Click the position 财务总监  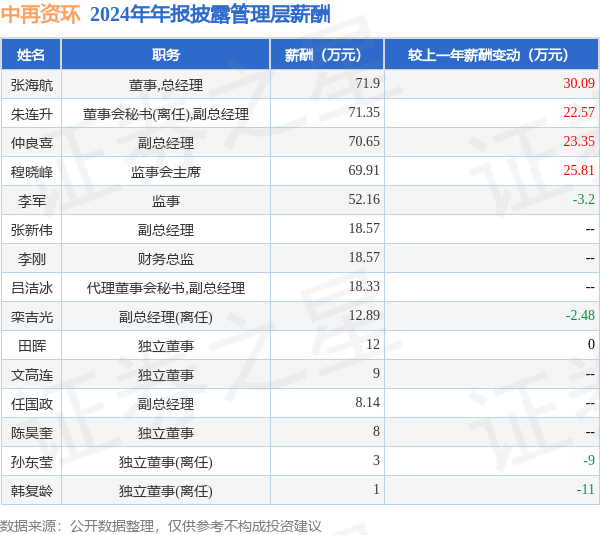point(166,259)
